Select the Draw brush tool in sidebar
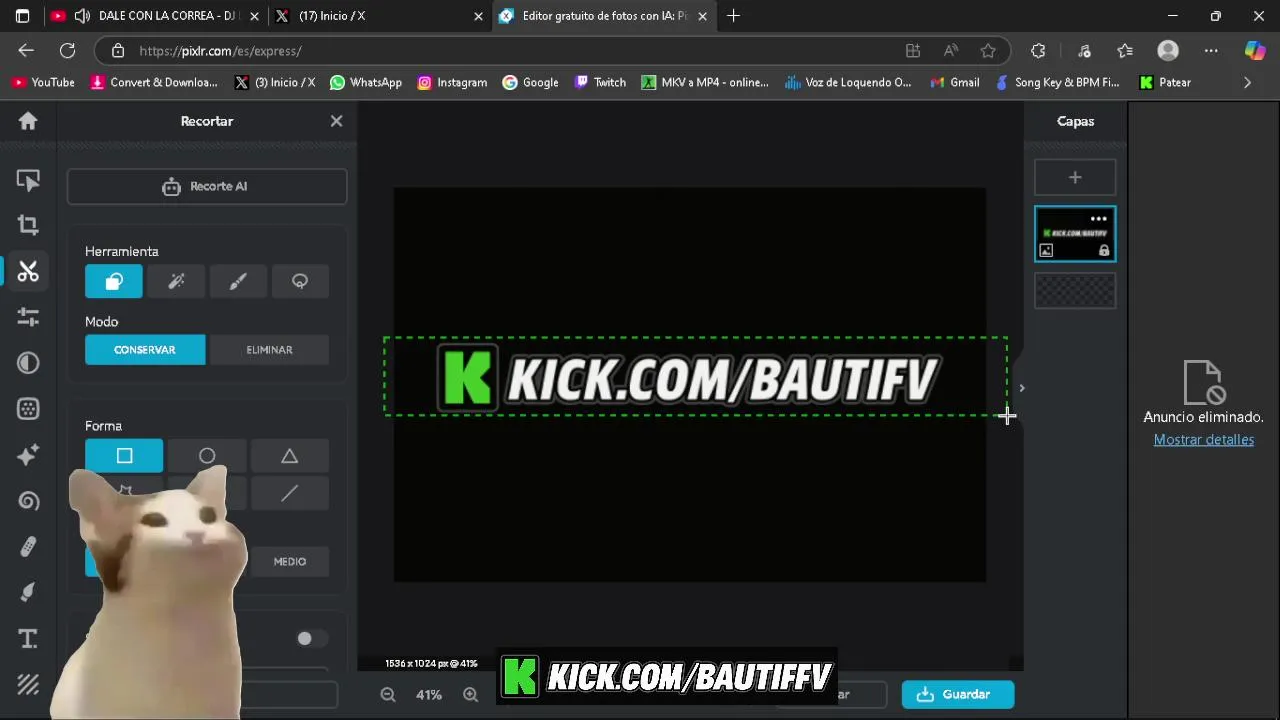Image resolution: width=1280 pixels, height=720 pixels. [x=28, y=593]
